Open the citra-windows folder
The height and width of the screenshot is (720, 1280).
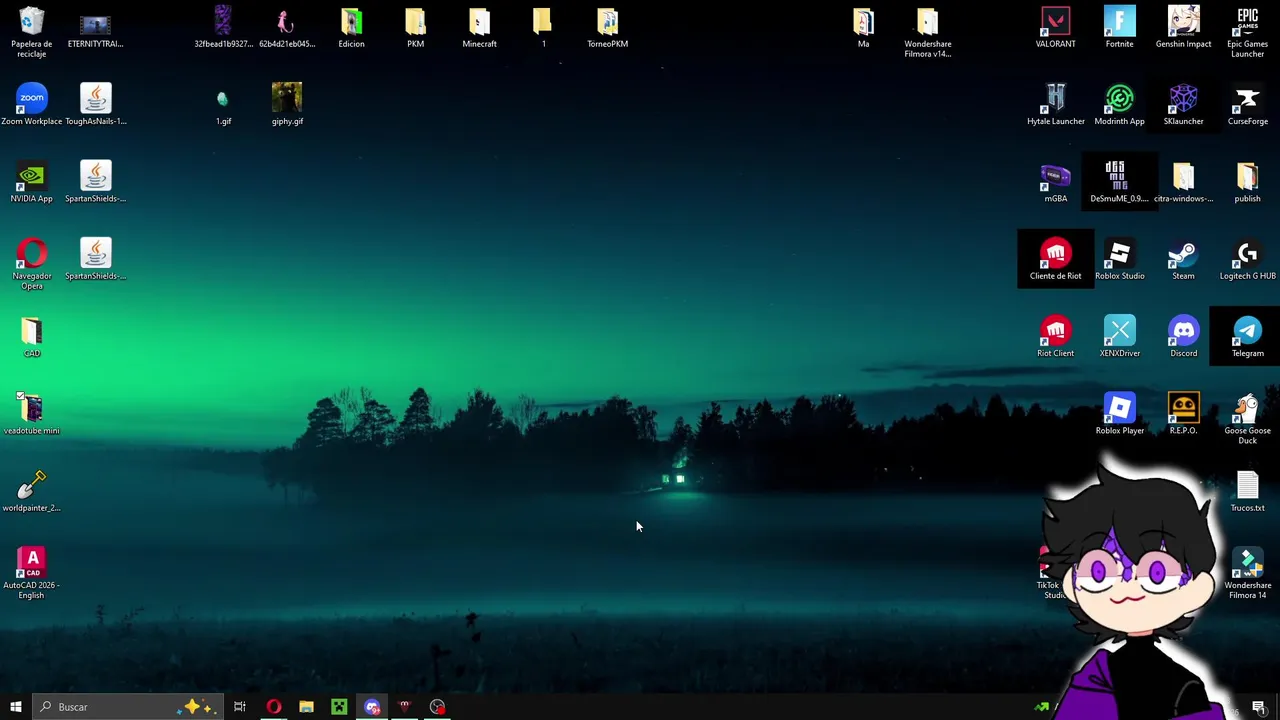1183,182
